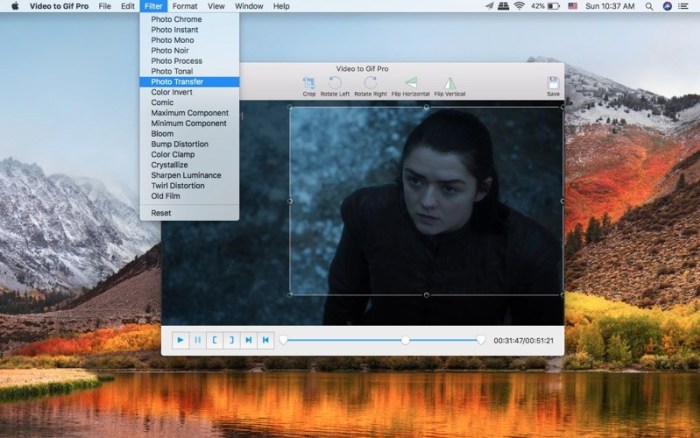Select Color Invert from Filter menu
This screenshot has width=700, height=438.
pos(171,92)
